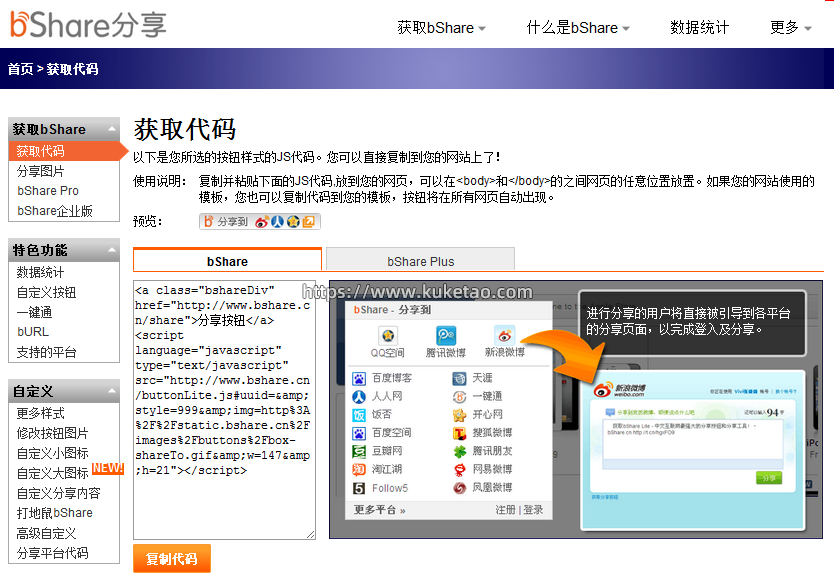834x584 pixels.
Task: Open the 分享图片 sidebar link
Action: pyautogui.click(x=40, y=171)
